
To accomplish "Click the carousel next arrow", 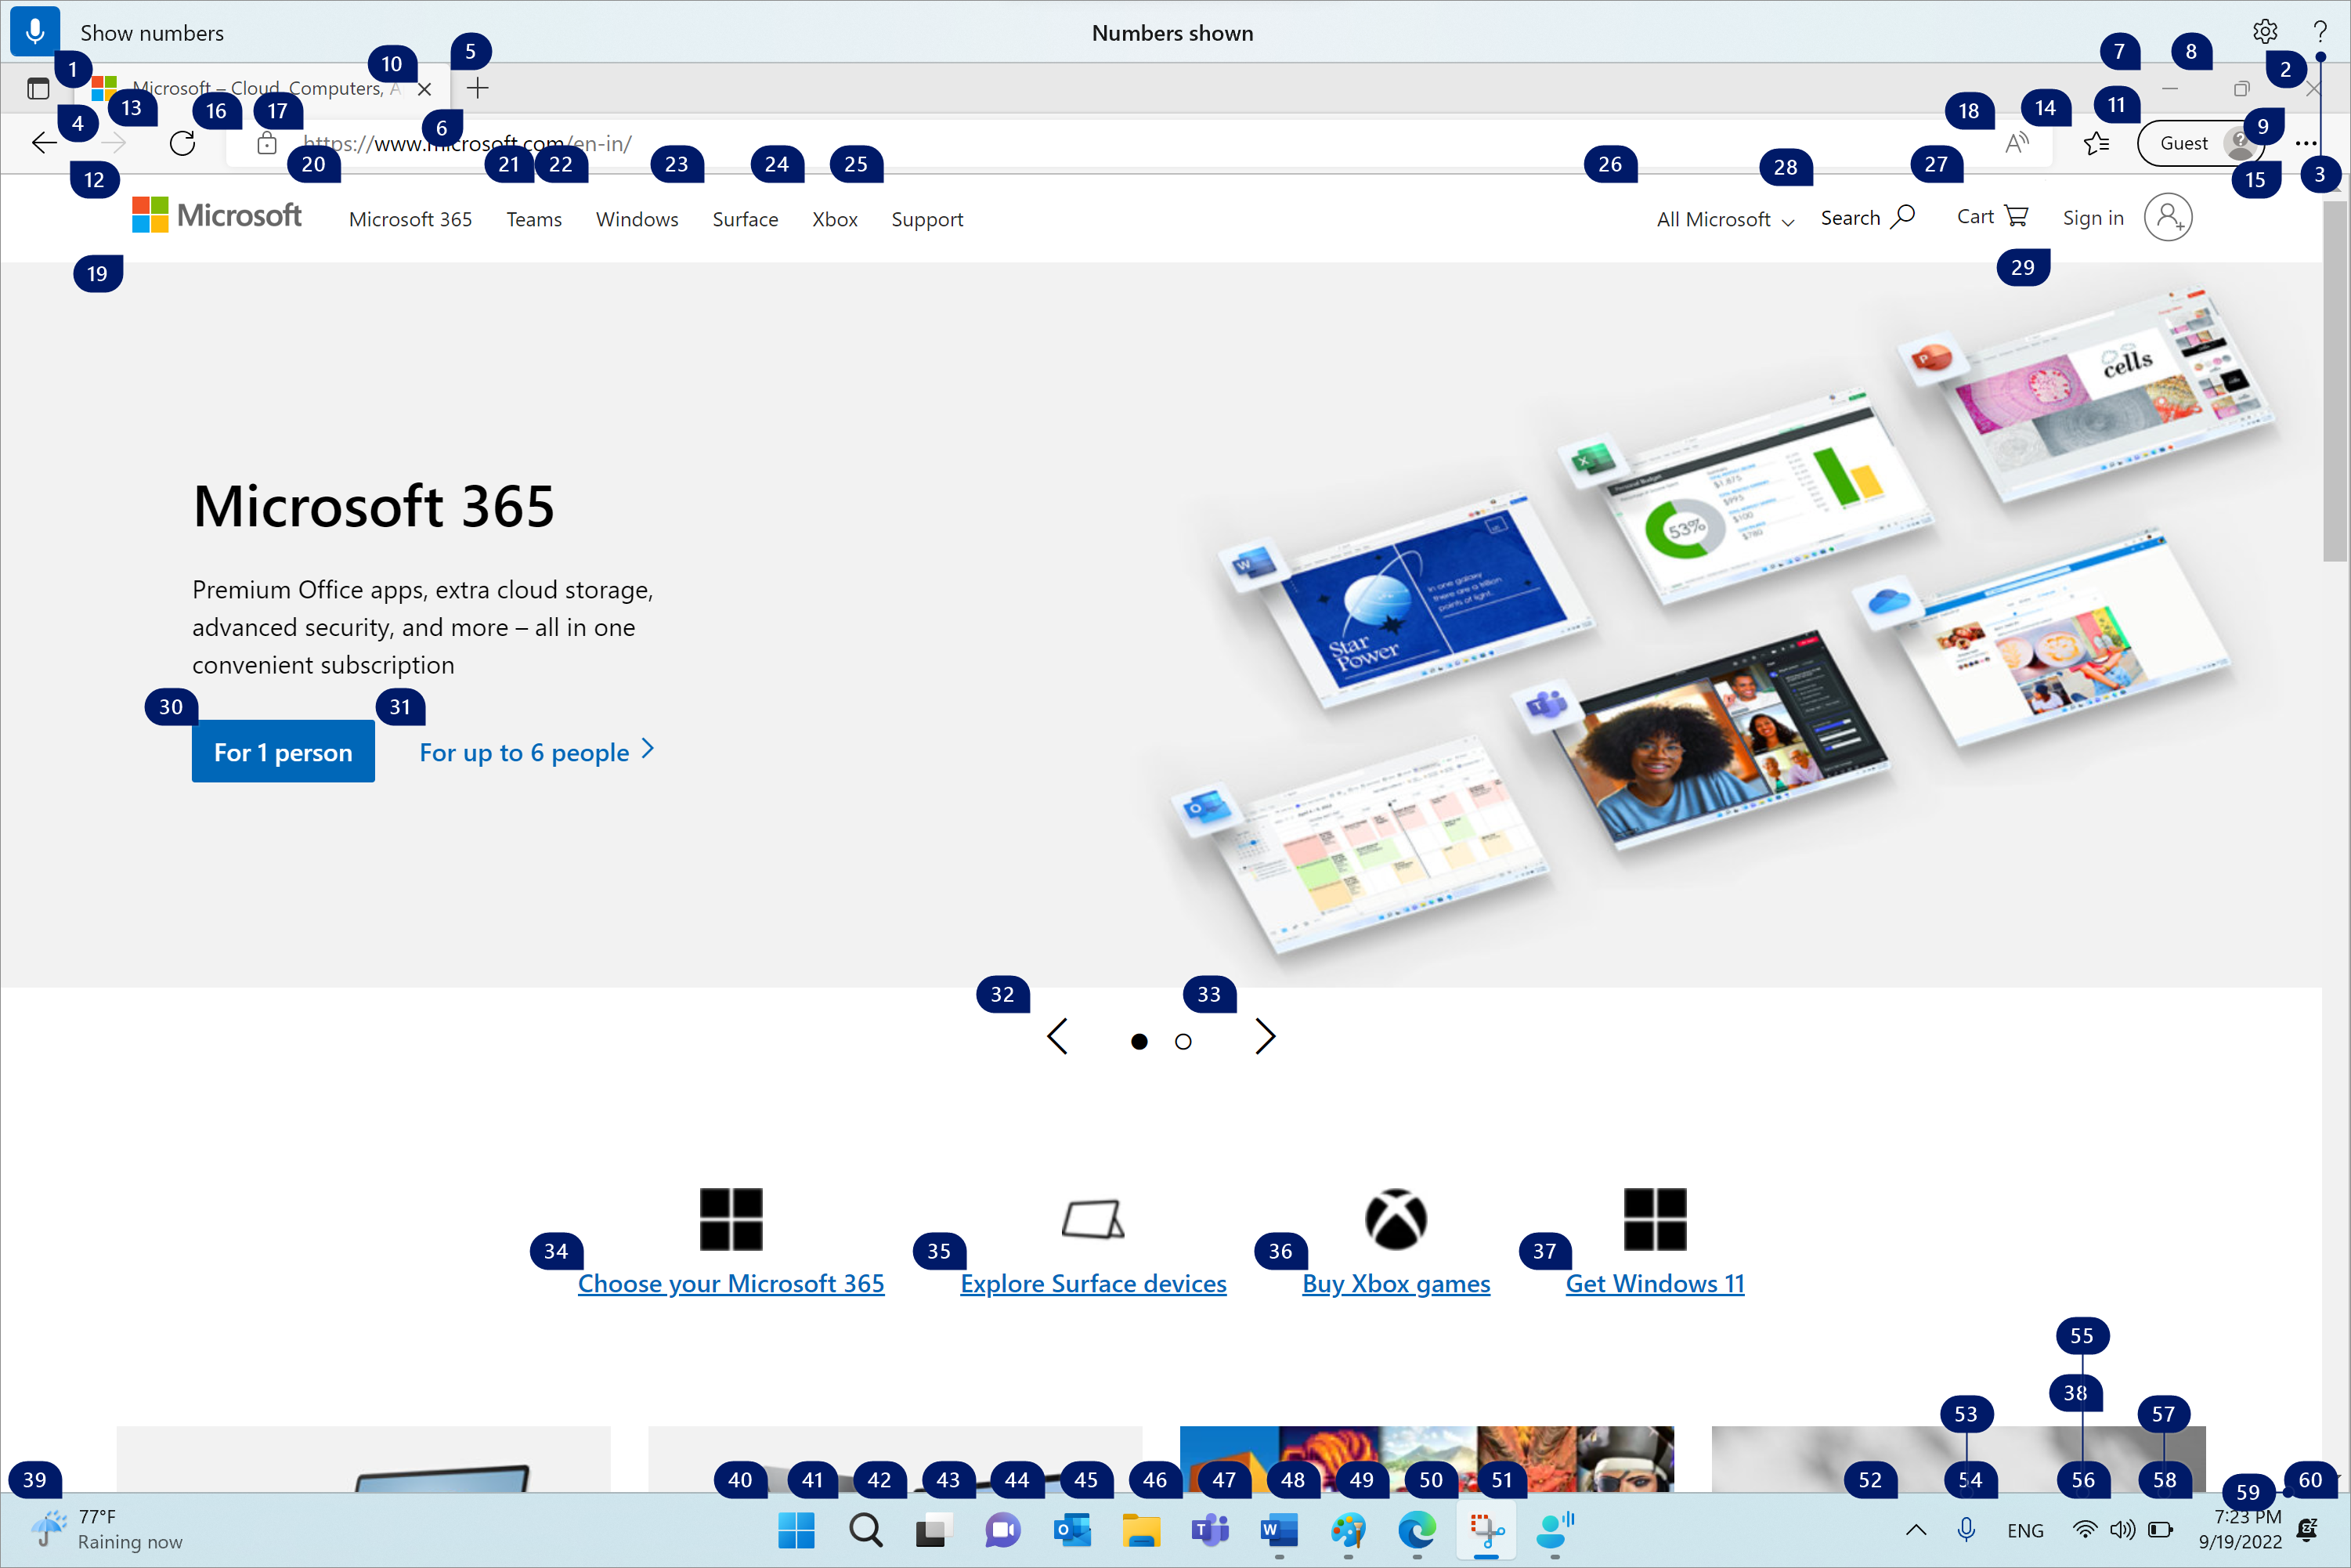I will (x=1268, y=1038).
